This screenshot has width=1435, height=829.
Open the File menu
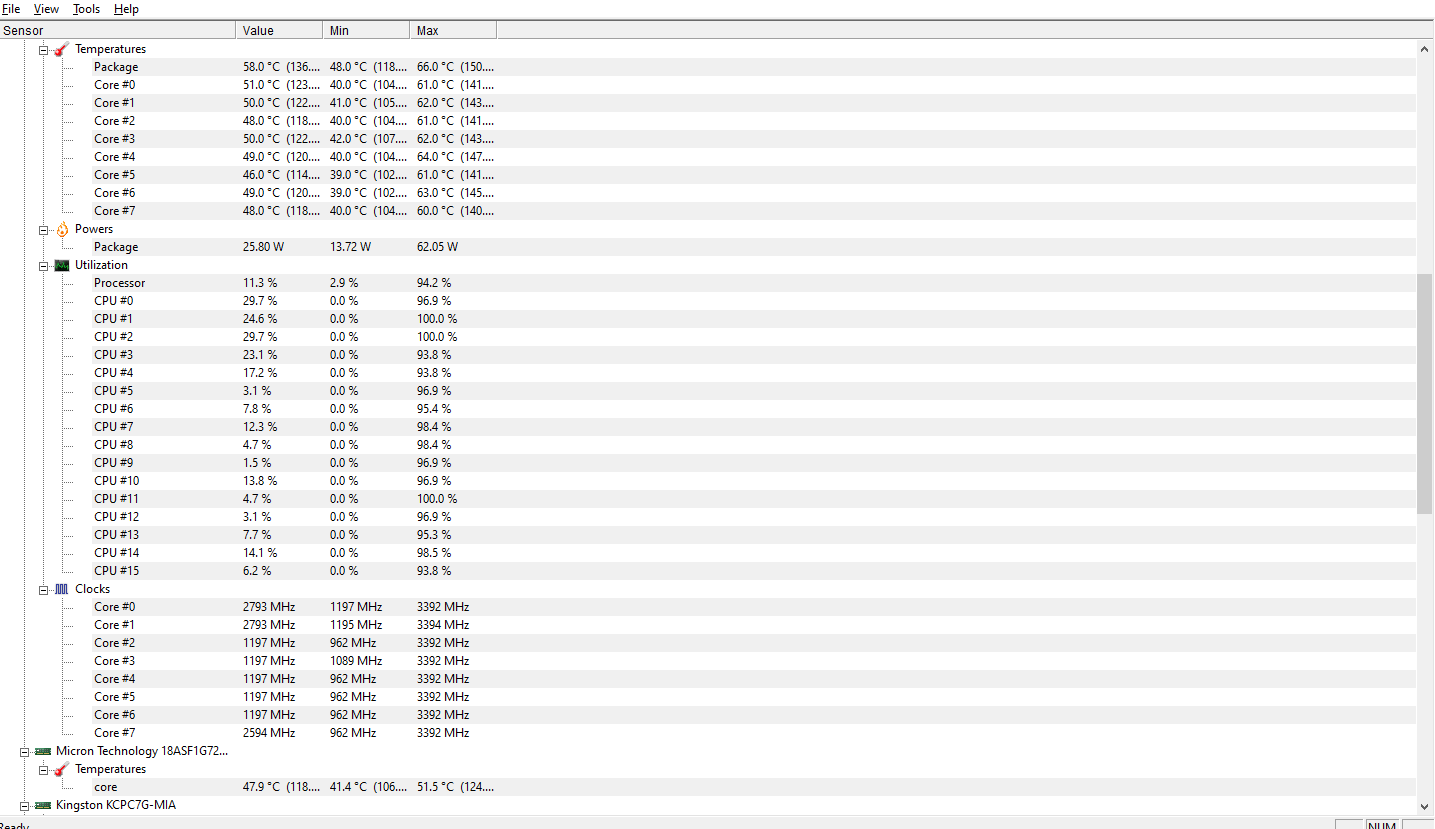tap(11, 9)
